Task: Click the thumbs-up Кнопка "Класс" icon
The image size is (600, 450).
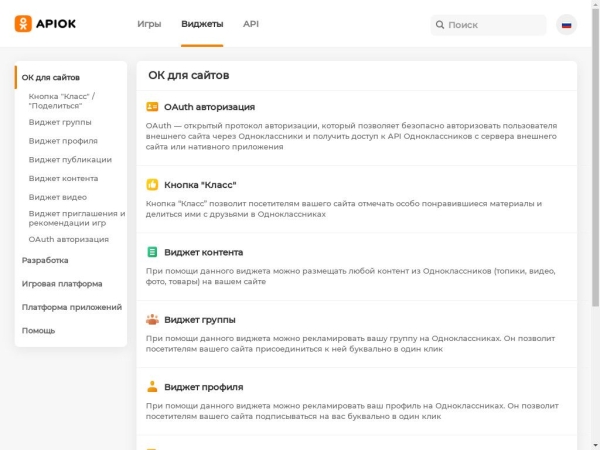Action: tap(152, 185)
